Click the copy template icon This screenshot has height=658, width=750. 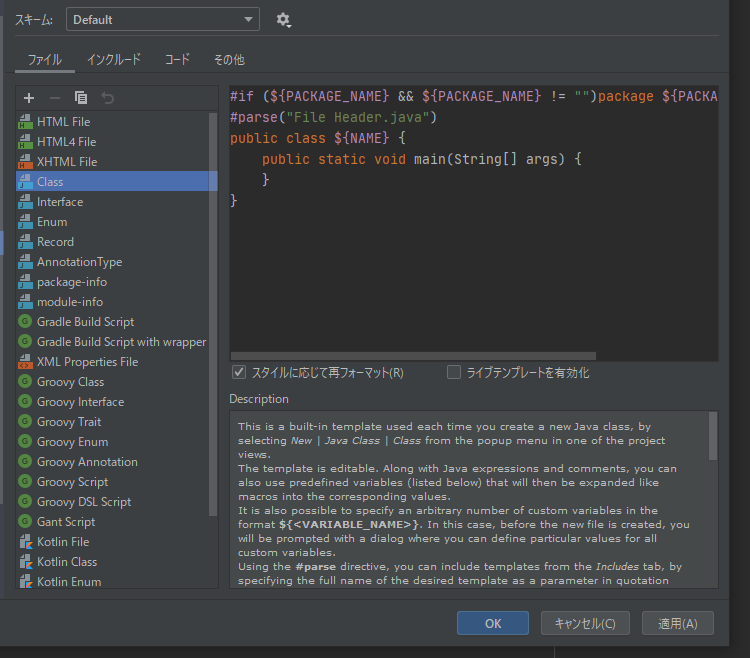tap(81, 98)
